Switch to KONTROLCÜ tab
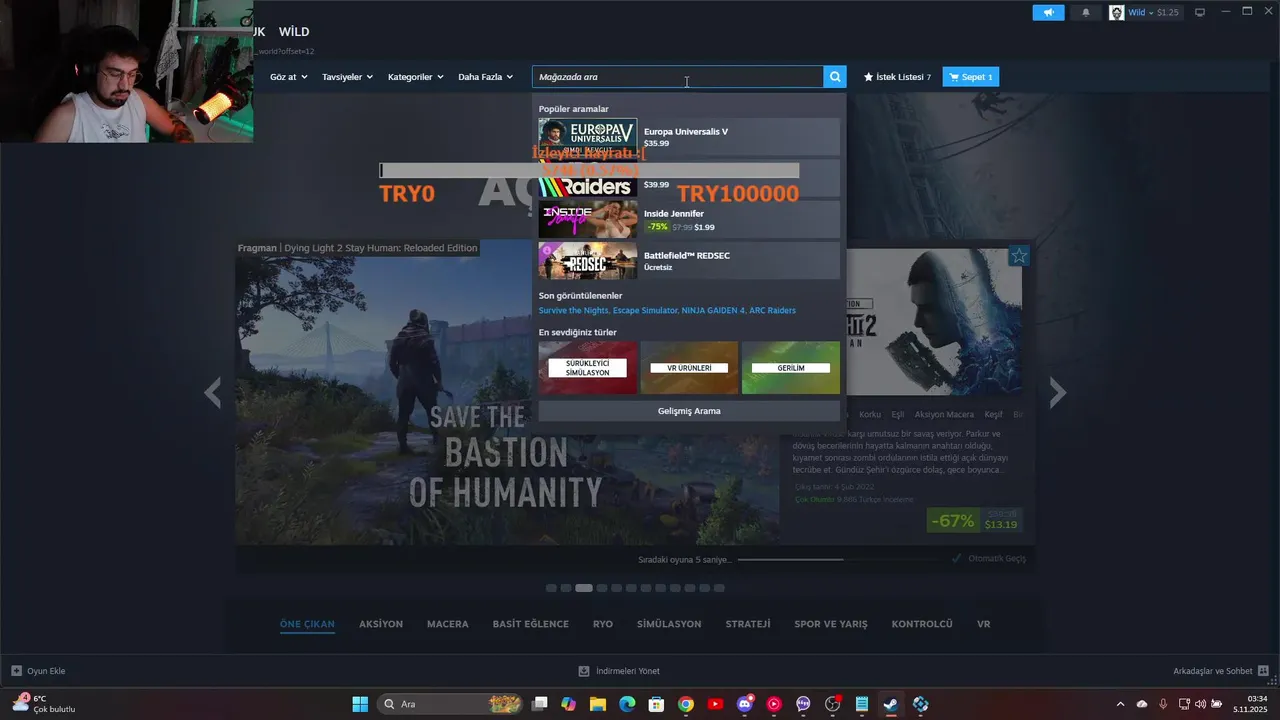 (922, 624)
